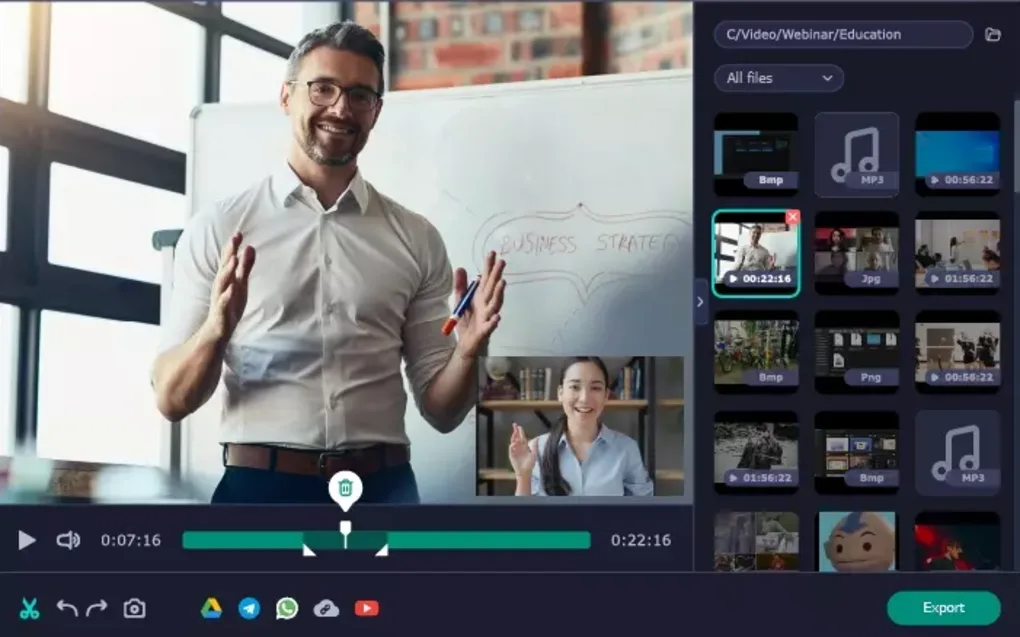The image size is (1020, 637).
Task: Select the first MP3 audio thumbnail
Action: point(856,154)
